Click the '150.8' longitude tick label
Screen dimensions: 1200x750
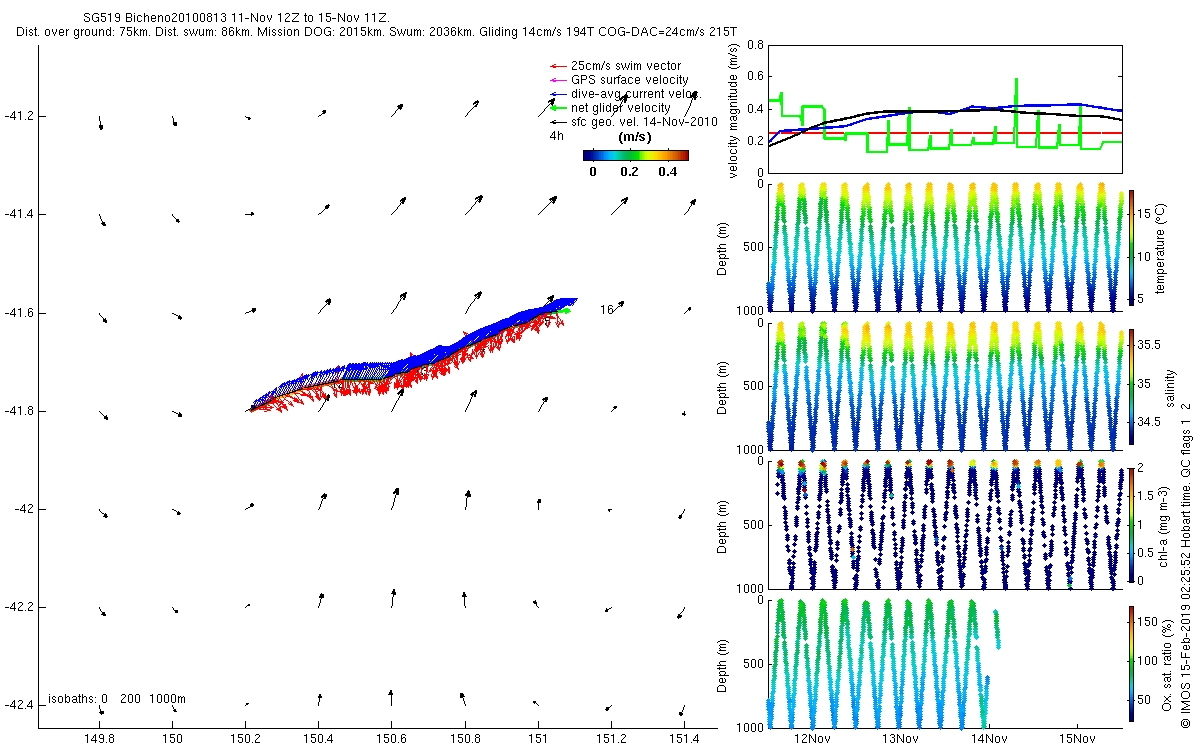point(465,739)
